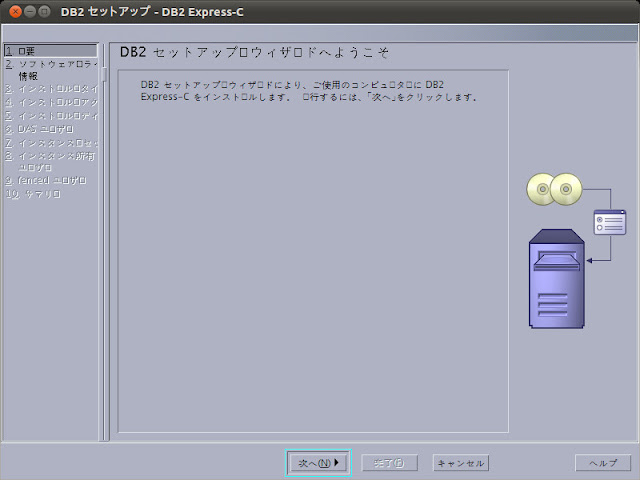Select step 9 fenced user
Screen dimensions: 640x480
(x=46, y=180)
